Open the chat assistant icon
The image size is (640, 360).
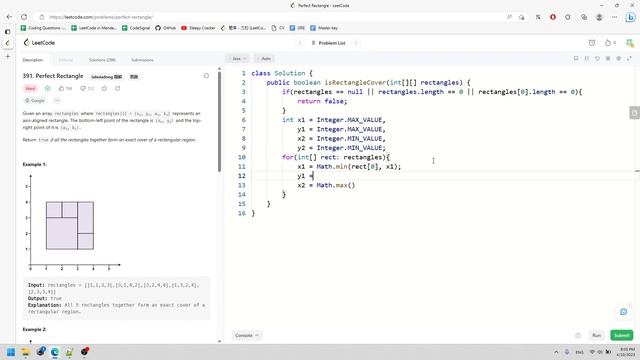click(623, 312)
